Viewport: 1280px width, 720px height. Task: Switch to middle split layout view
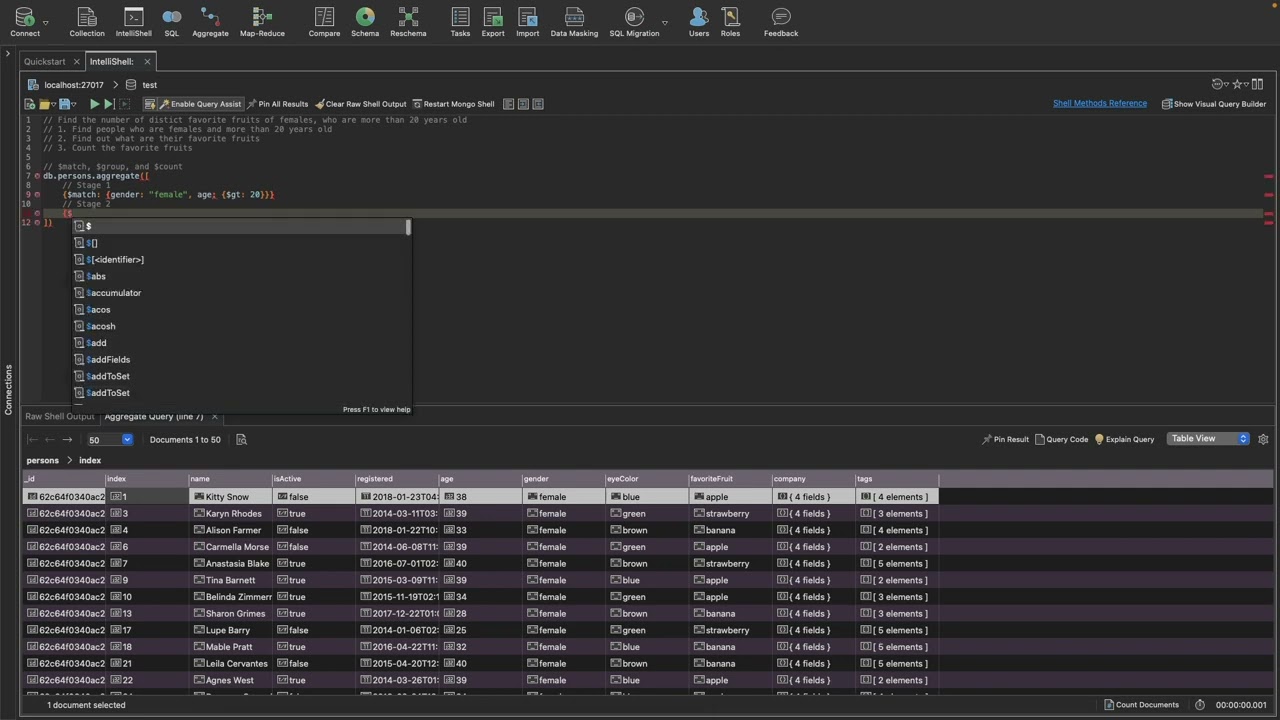coord(523,104)
